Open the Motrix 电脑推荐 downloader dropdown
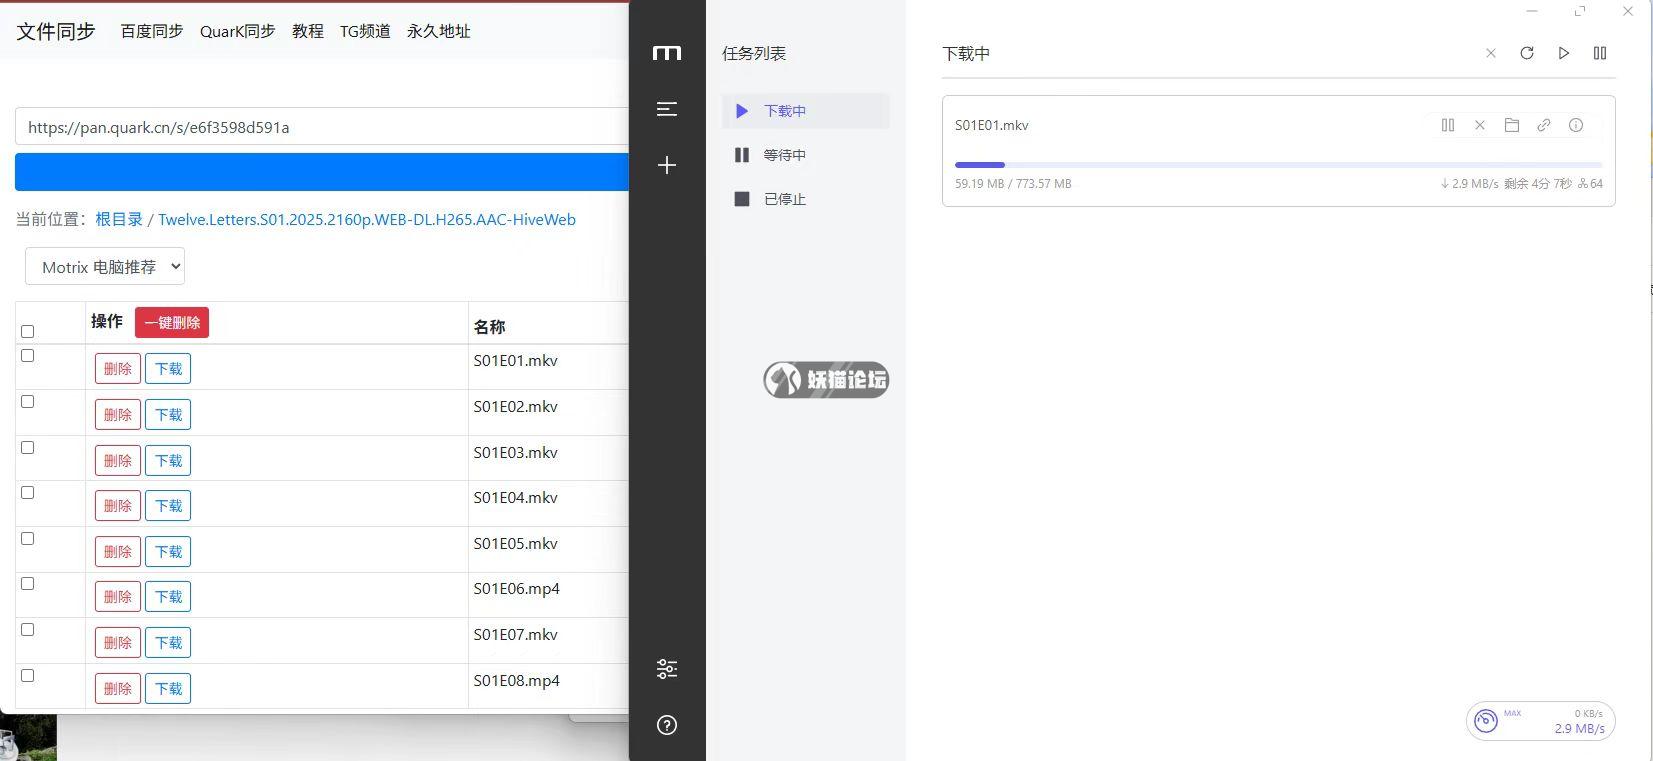 (105, 266)
